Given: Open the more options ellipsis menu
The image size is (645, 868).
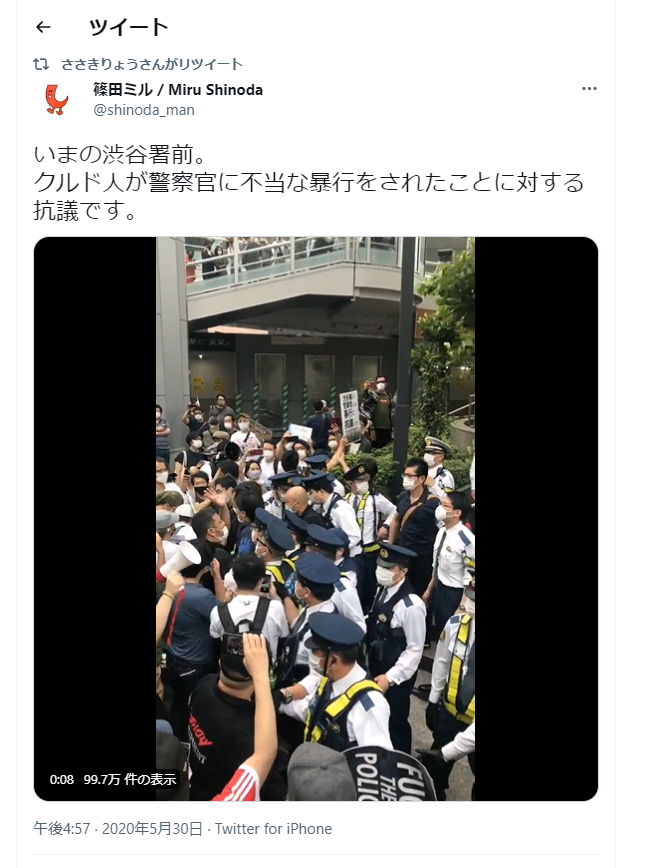Looking at the screenshot, I should 589,89.
